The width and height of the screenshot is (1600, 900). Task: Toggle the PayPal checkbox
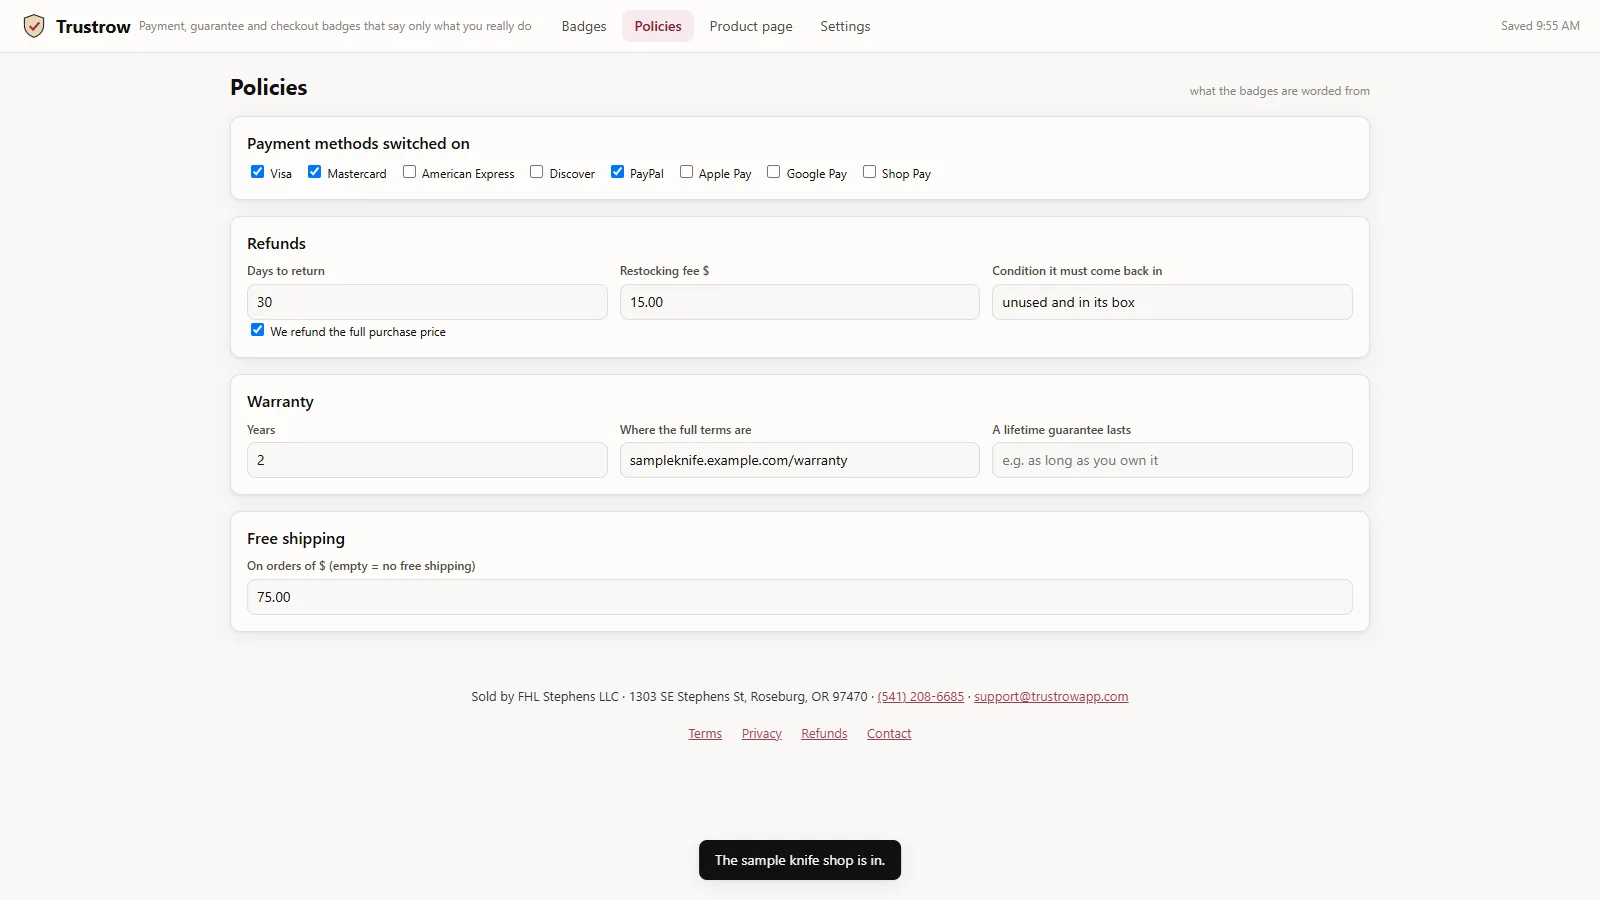click(617, 172)
